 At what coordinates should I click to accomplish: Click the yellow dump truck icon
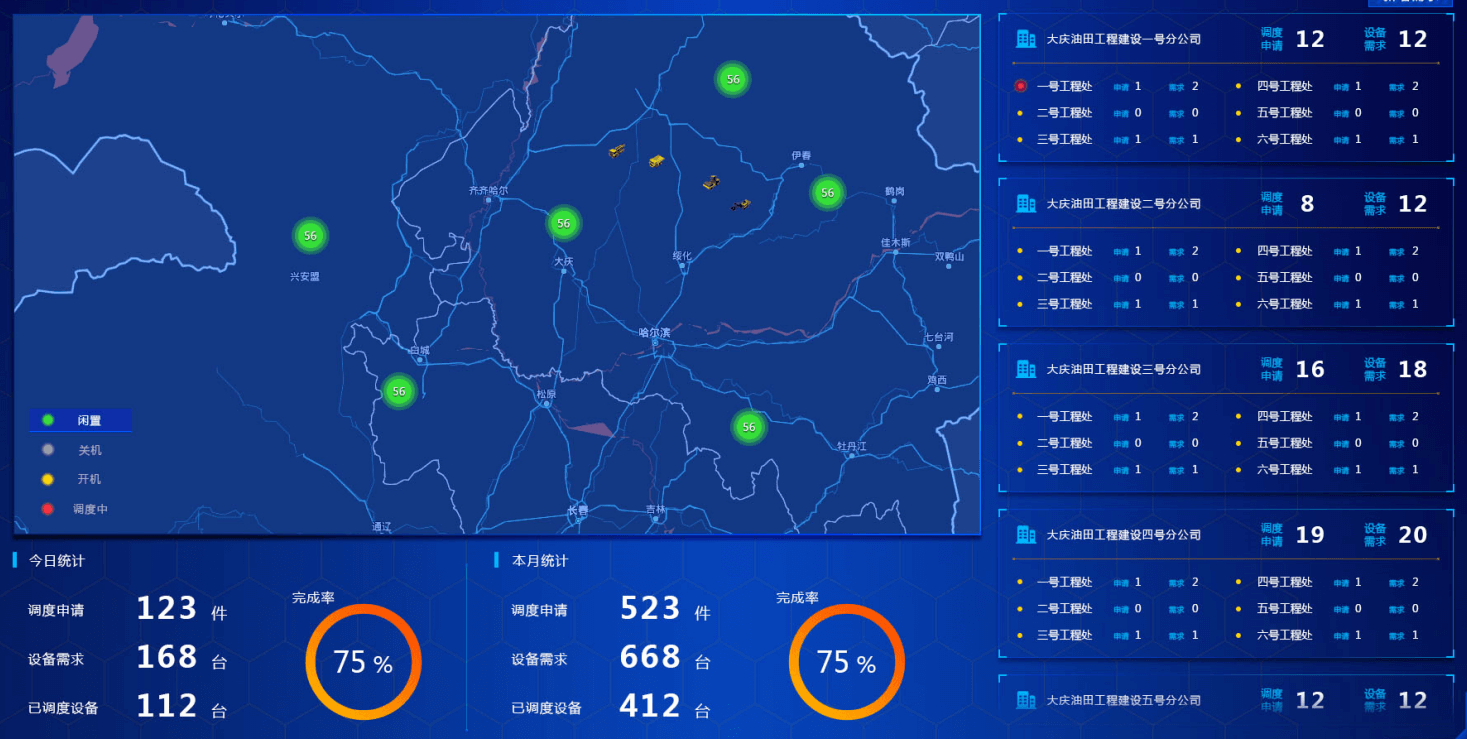pyautogui.click(x=656, y=160)
